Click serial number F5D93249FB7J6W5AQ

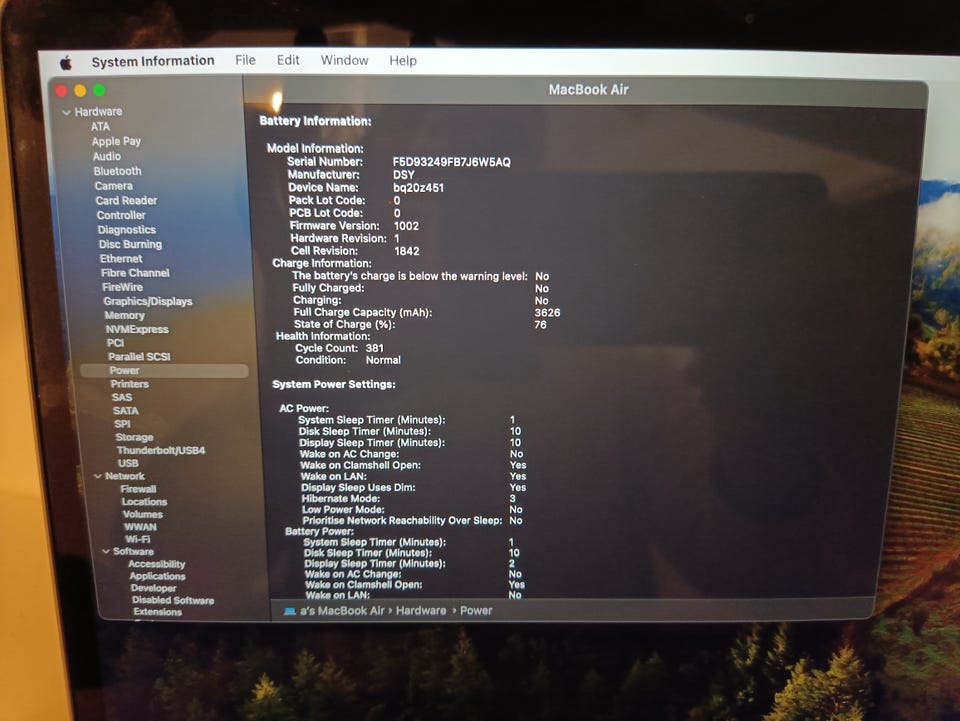coord(452,162)
